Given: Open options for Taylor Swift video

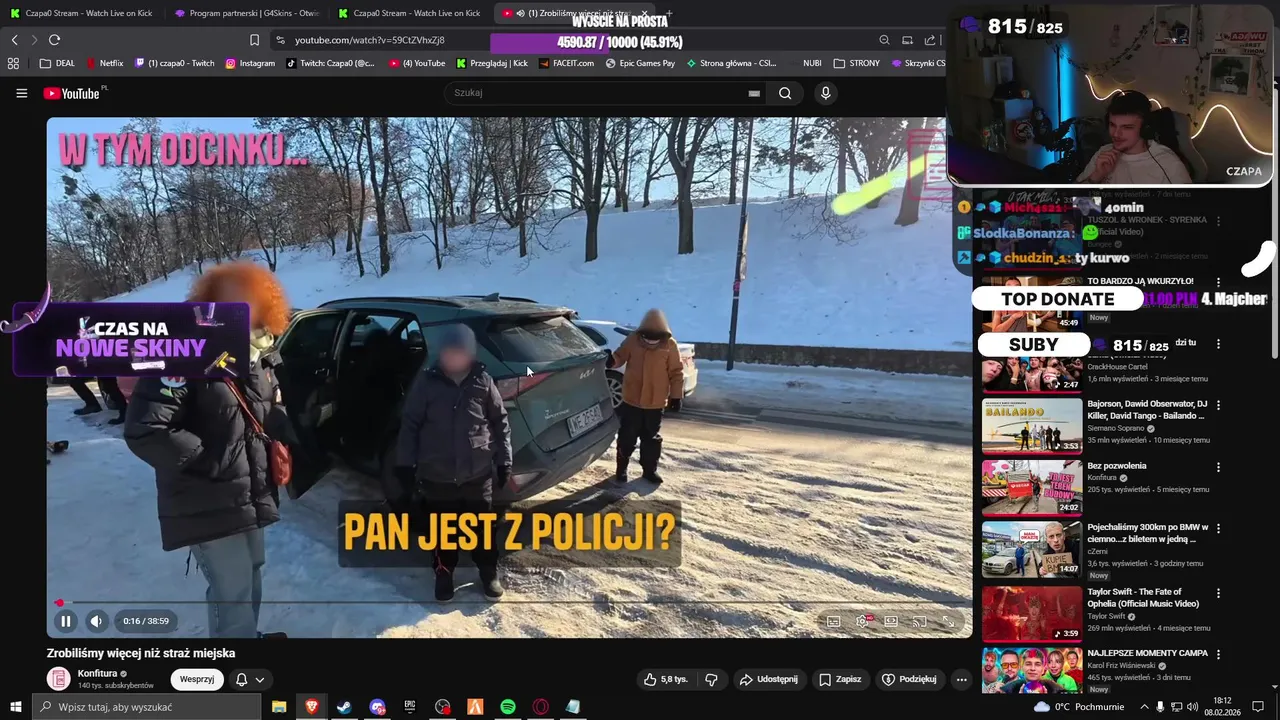Looking at the screenshot, I should [x=1218, y=592].
